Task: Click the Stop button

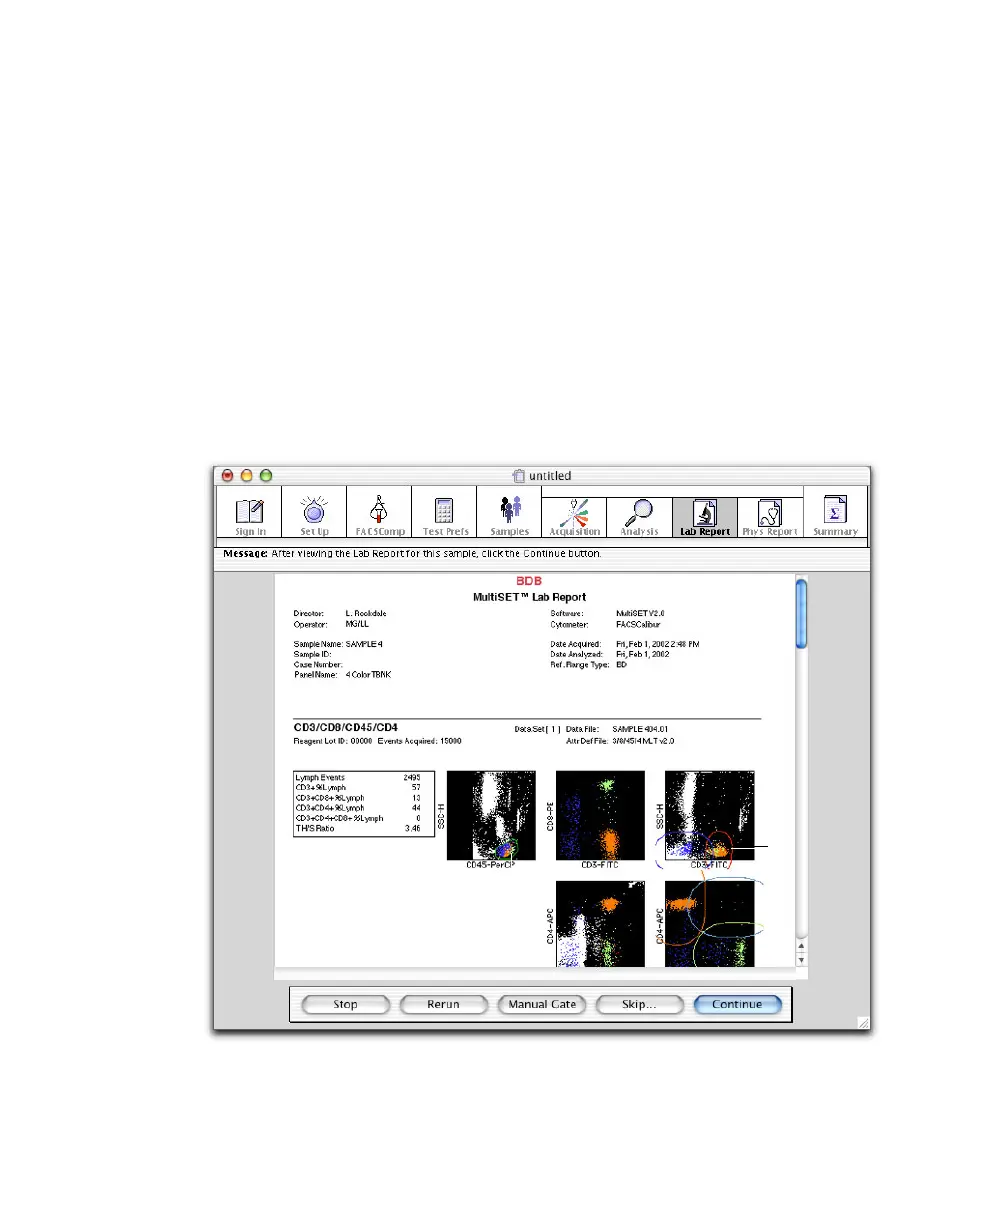Action: [x=345, y=1004]
